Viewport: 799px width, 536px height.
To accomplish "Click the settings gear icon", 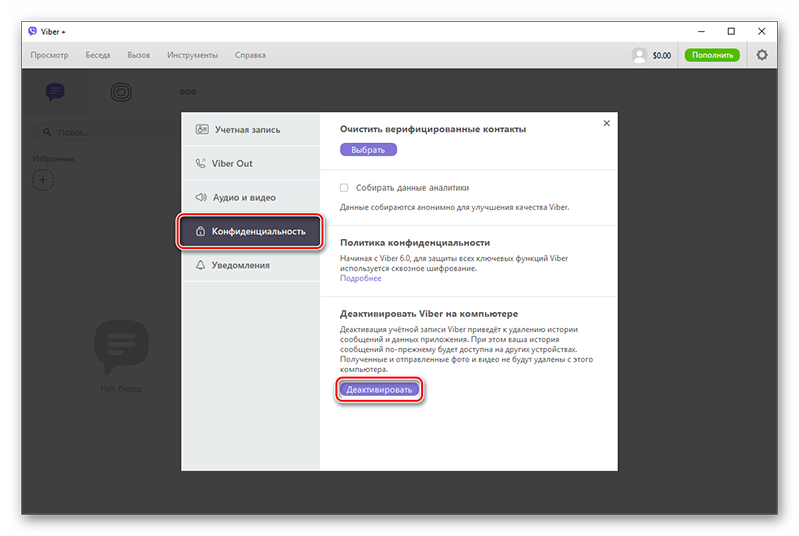I will tap(762, 55).
